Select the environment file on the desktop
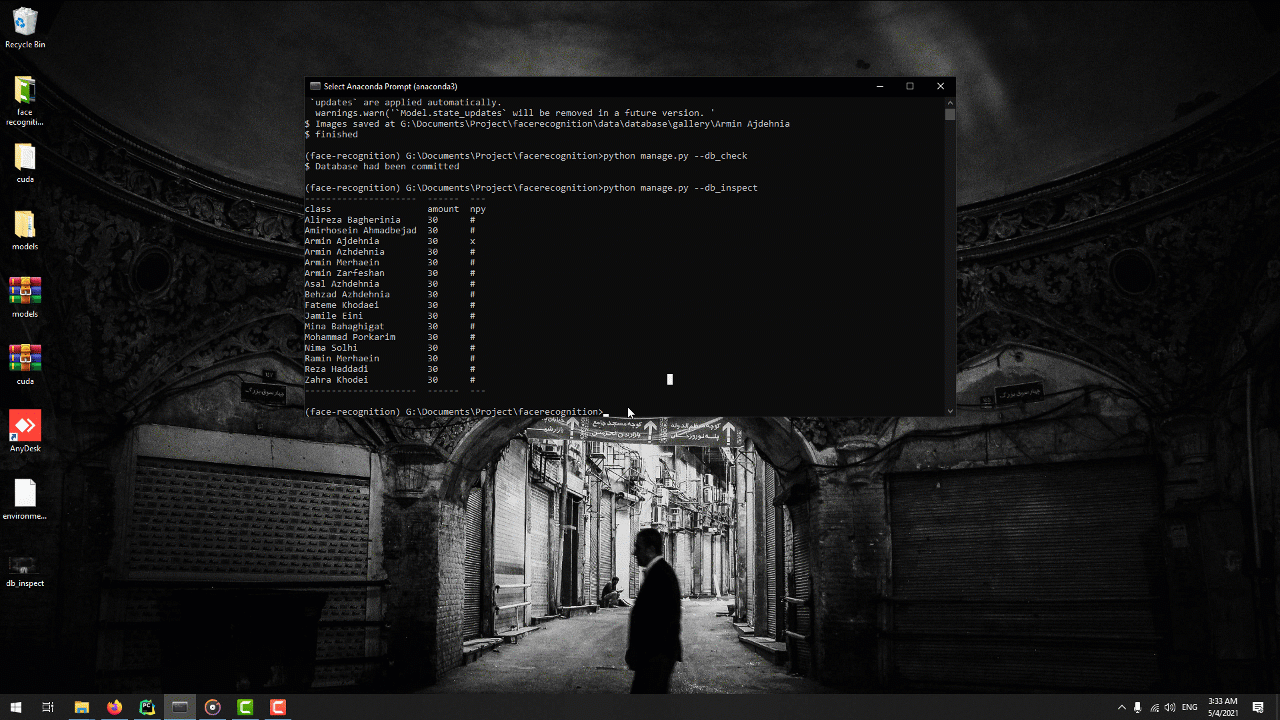The image size is (1280, 720). coord(25,499)
